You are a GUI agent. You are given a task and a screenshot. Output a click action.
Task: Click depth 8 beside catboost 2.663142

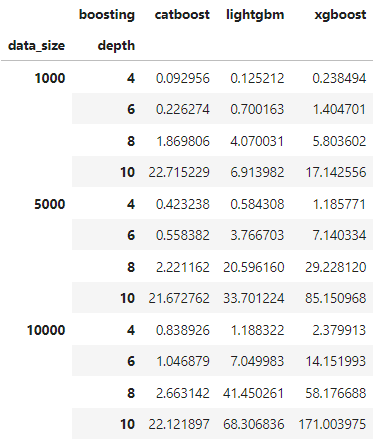click(131, 393)
